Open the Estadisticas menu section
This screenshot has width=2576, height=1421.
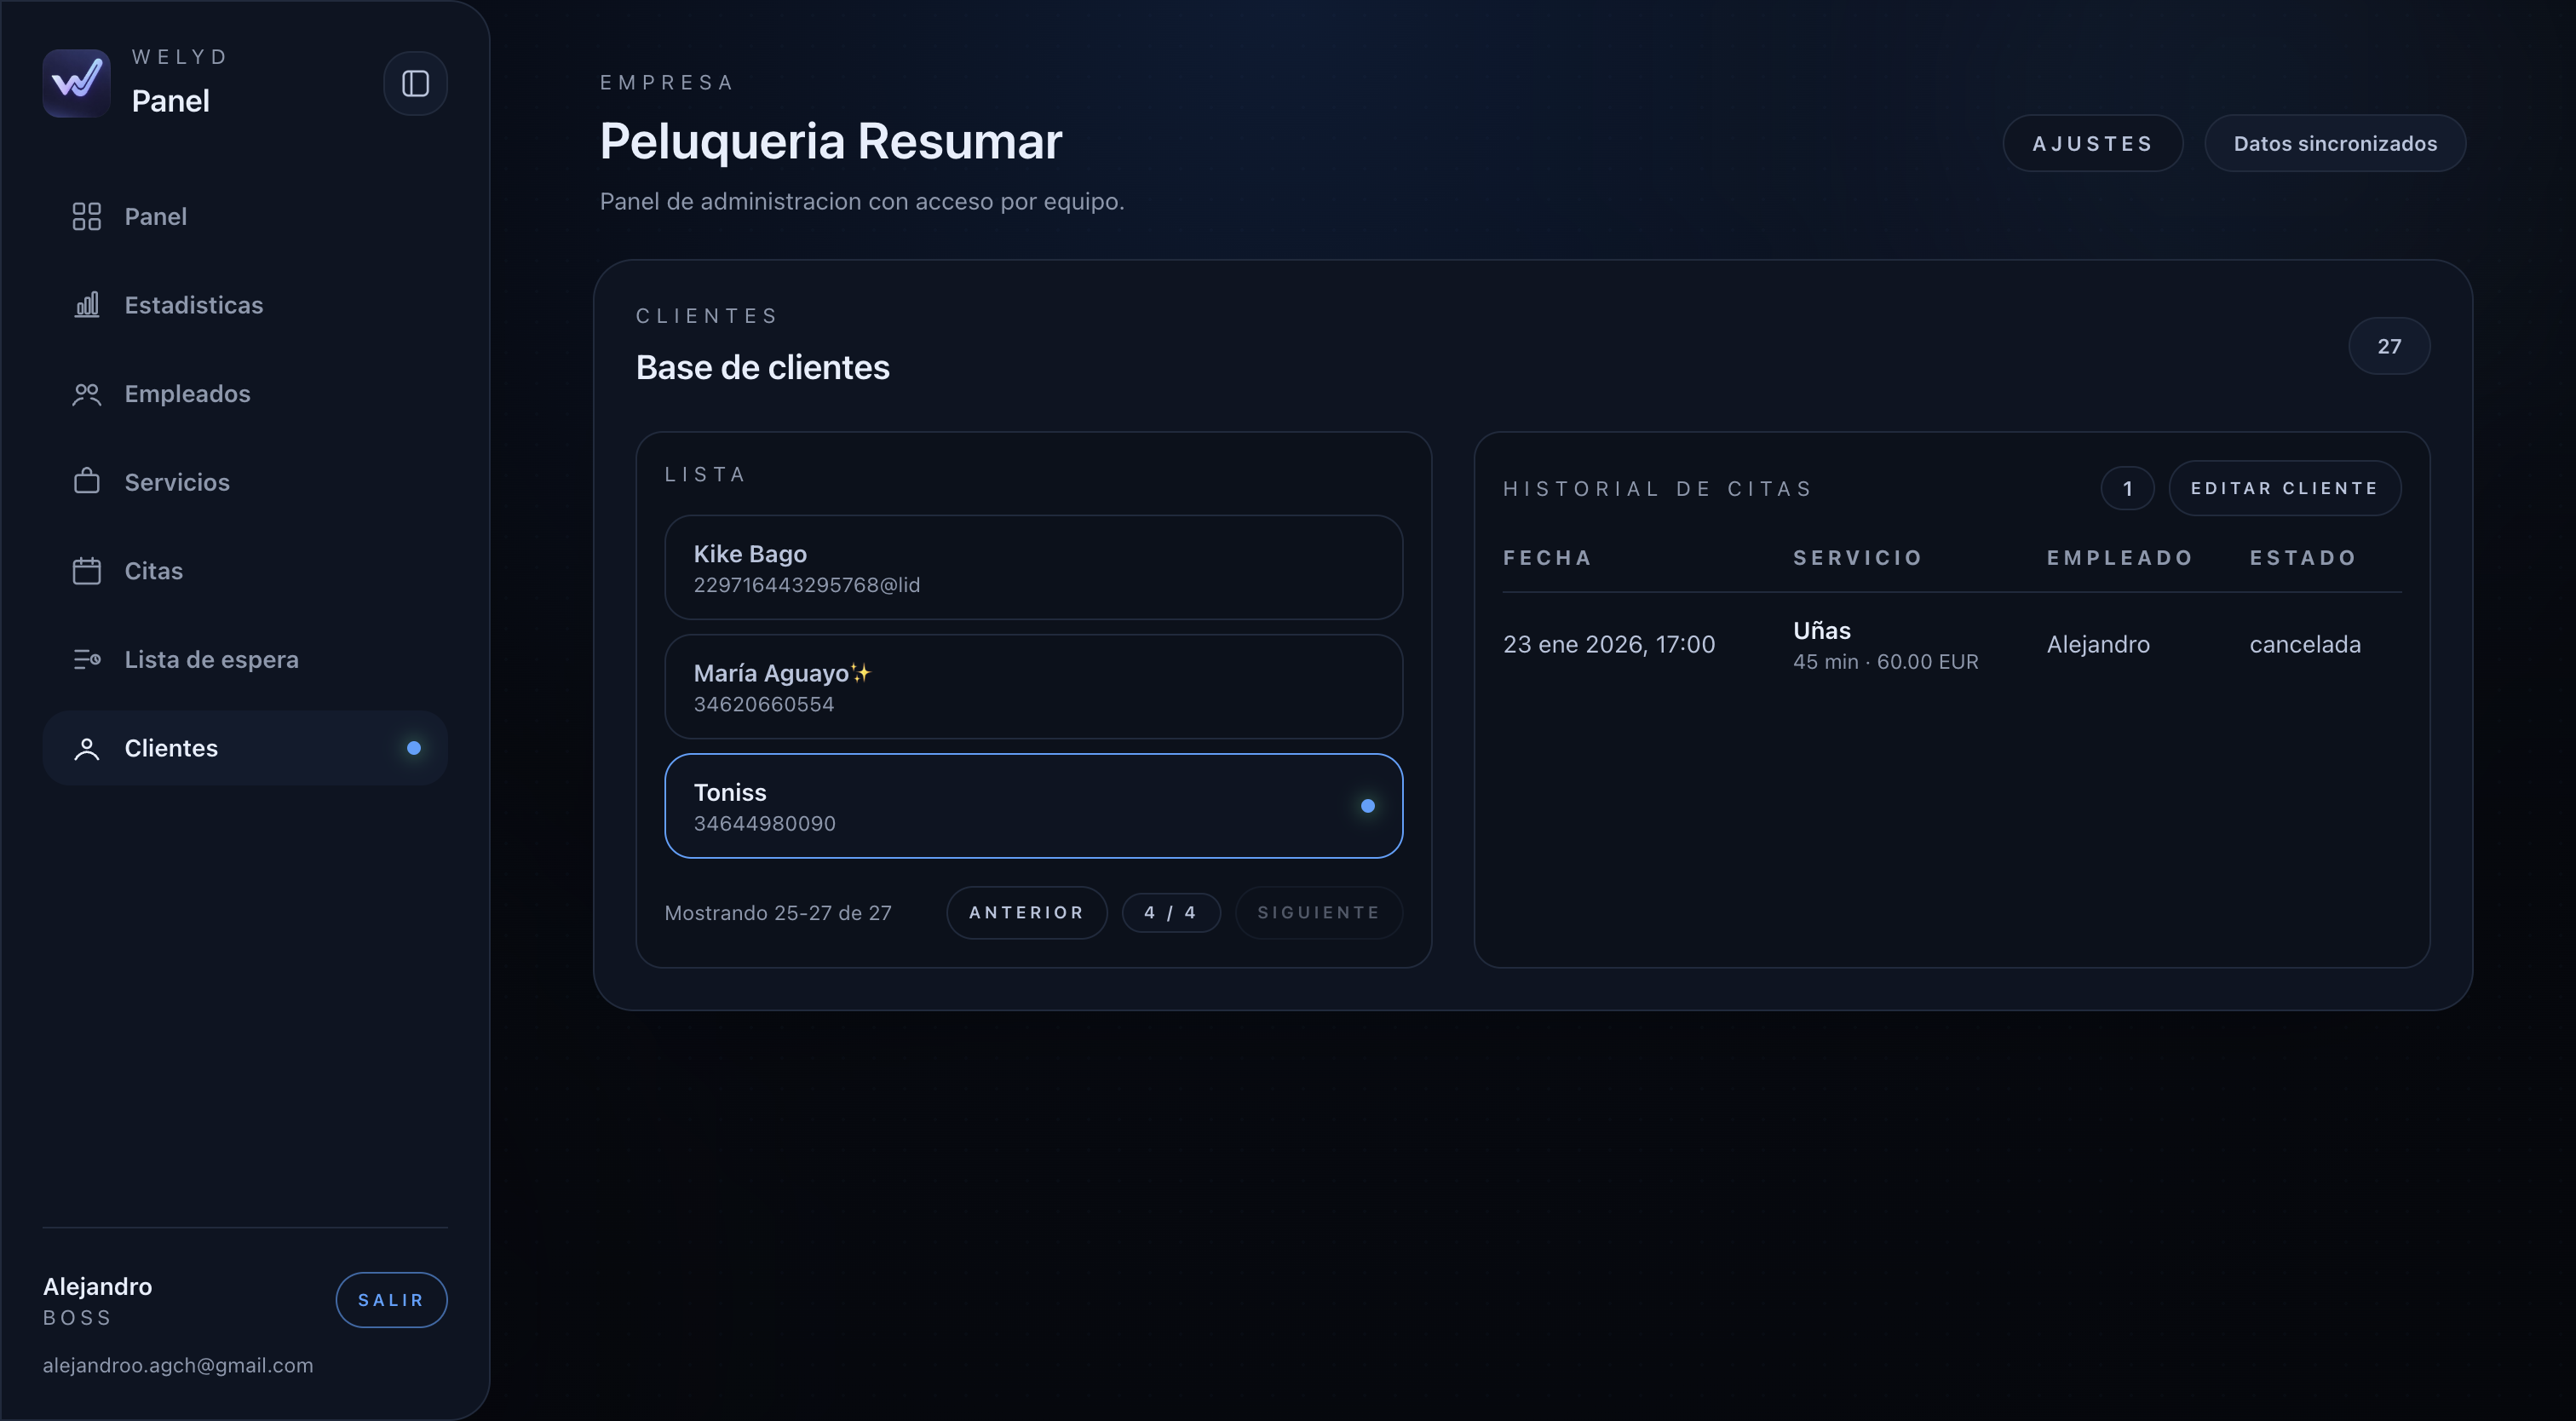(194, 305)
